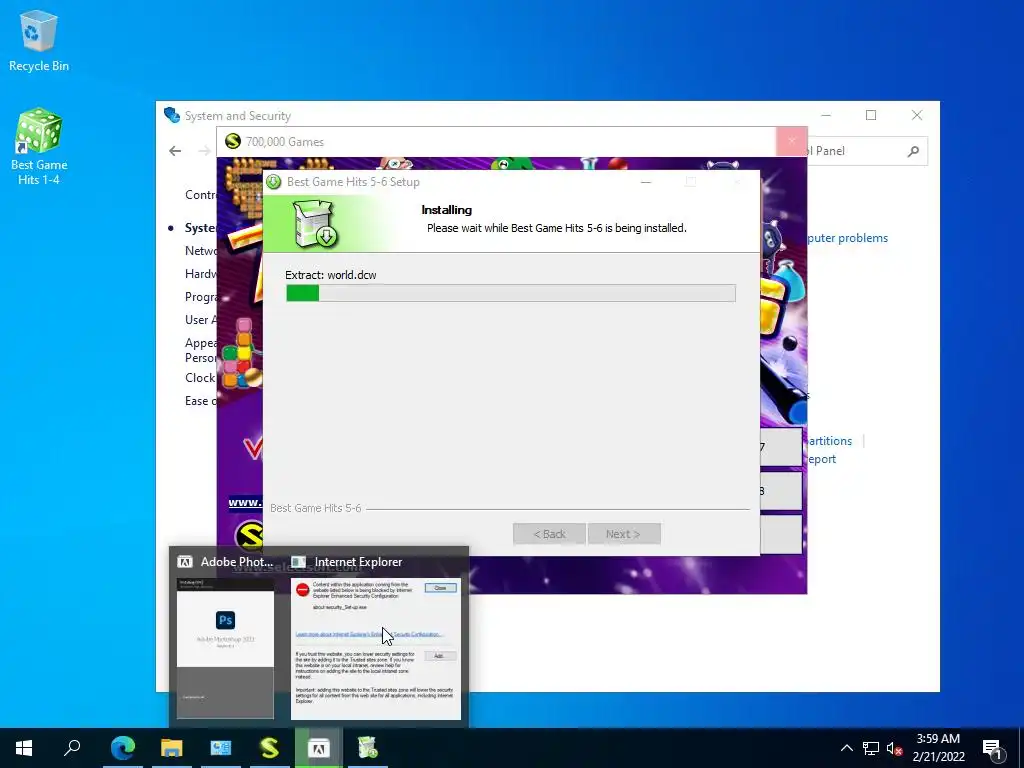The height and width of the screenshot is (768, 1024).
Task: Minimize the Best Game Hits 5-6 Setup window
Action: click(x=646, y=182)
